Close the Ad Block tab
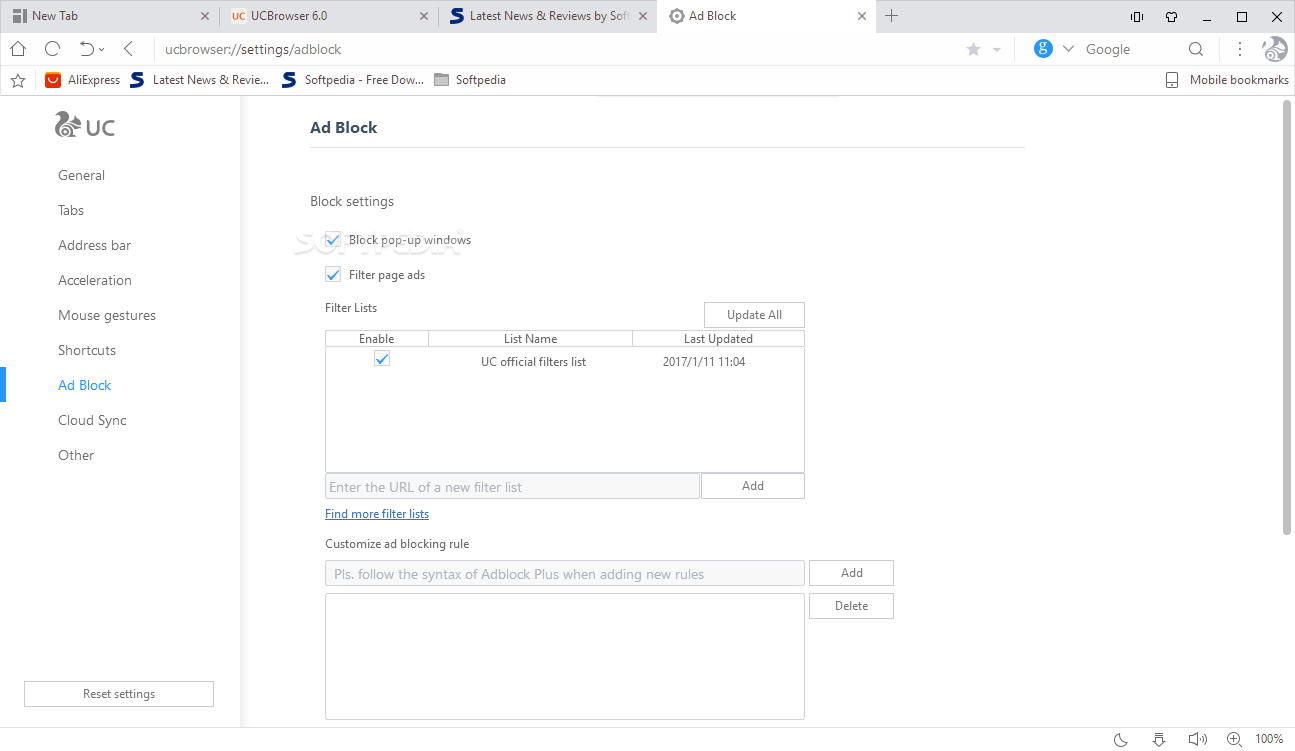Viewport: 1295px width, 751px height. click(862, 16)
